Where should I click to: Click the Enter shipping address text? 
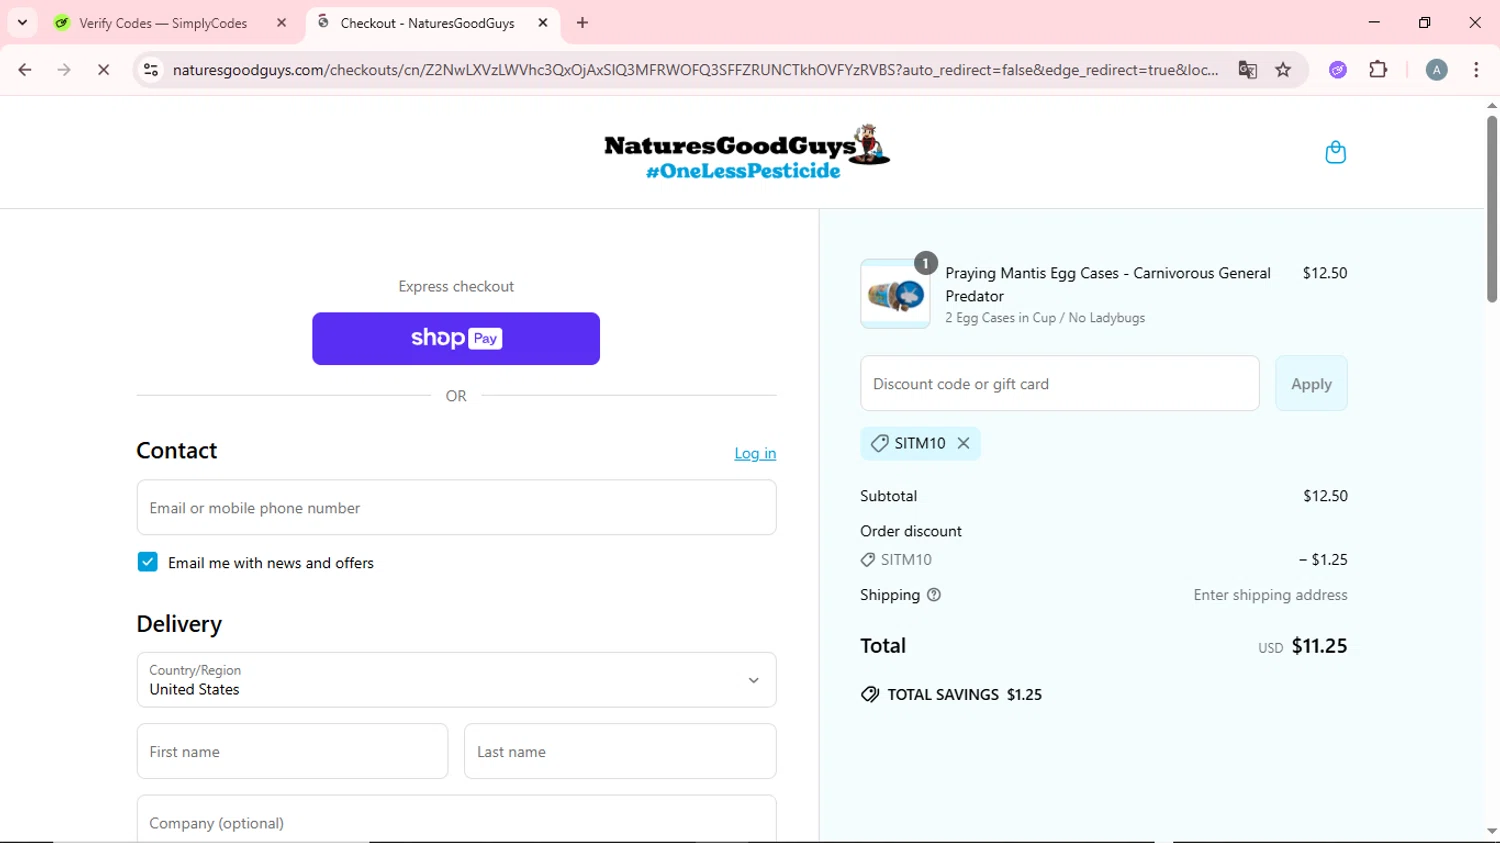pos(1270,595)
